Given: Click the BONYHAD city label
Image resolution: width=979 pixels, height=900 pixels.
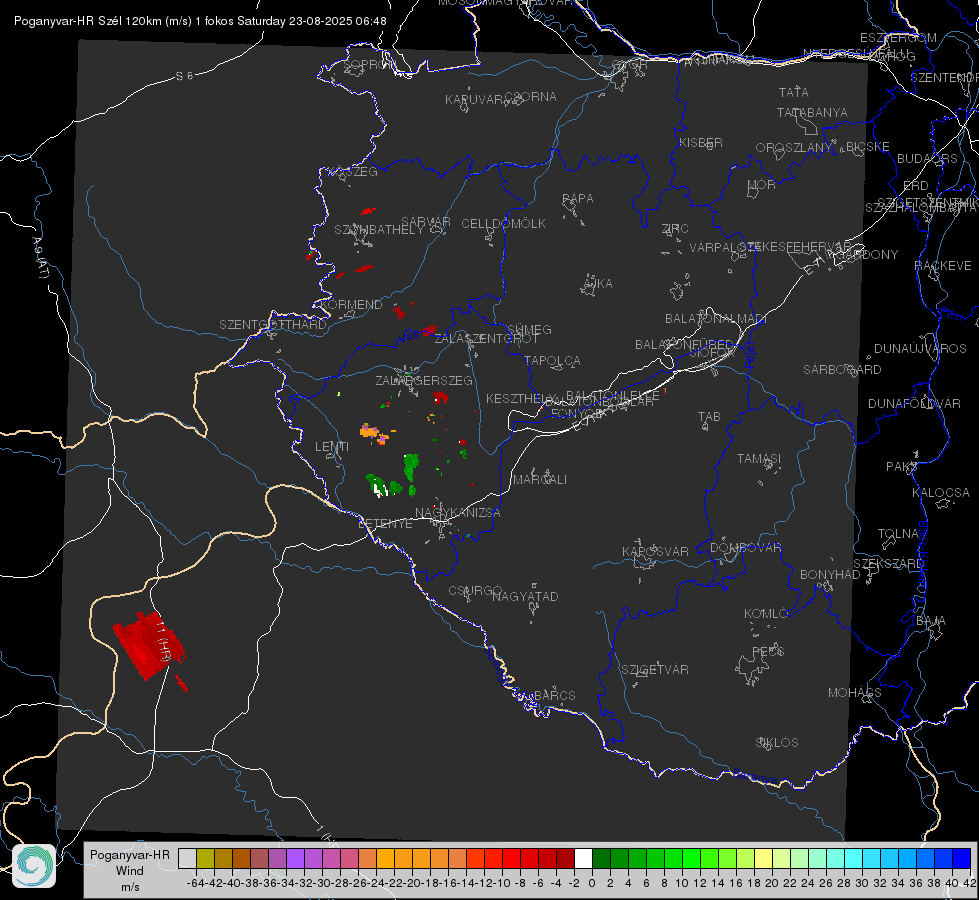Looking at the screenshot, I should [x=830, y=575].
